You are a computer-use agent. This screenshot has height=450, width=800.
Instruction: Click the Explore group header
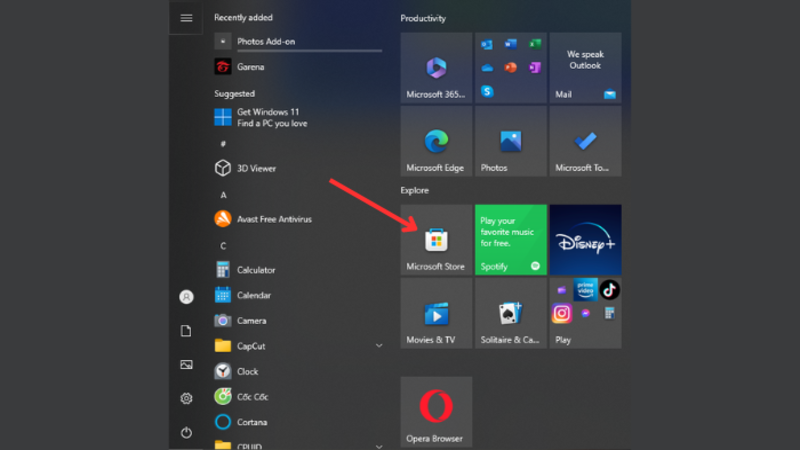pos(414,190)
